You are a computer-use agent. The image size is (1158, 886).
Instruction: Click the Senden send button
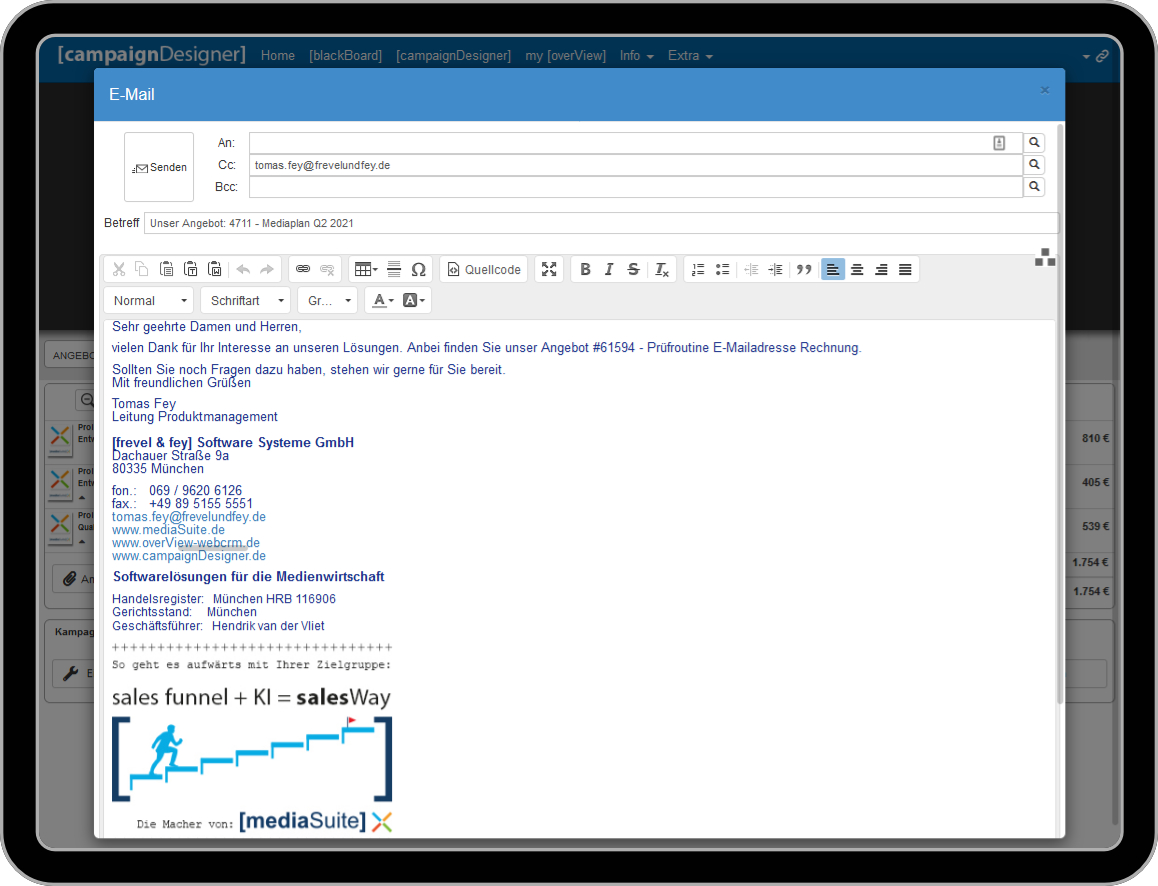click(159, 167)
